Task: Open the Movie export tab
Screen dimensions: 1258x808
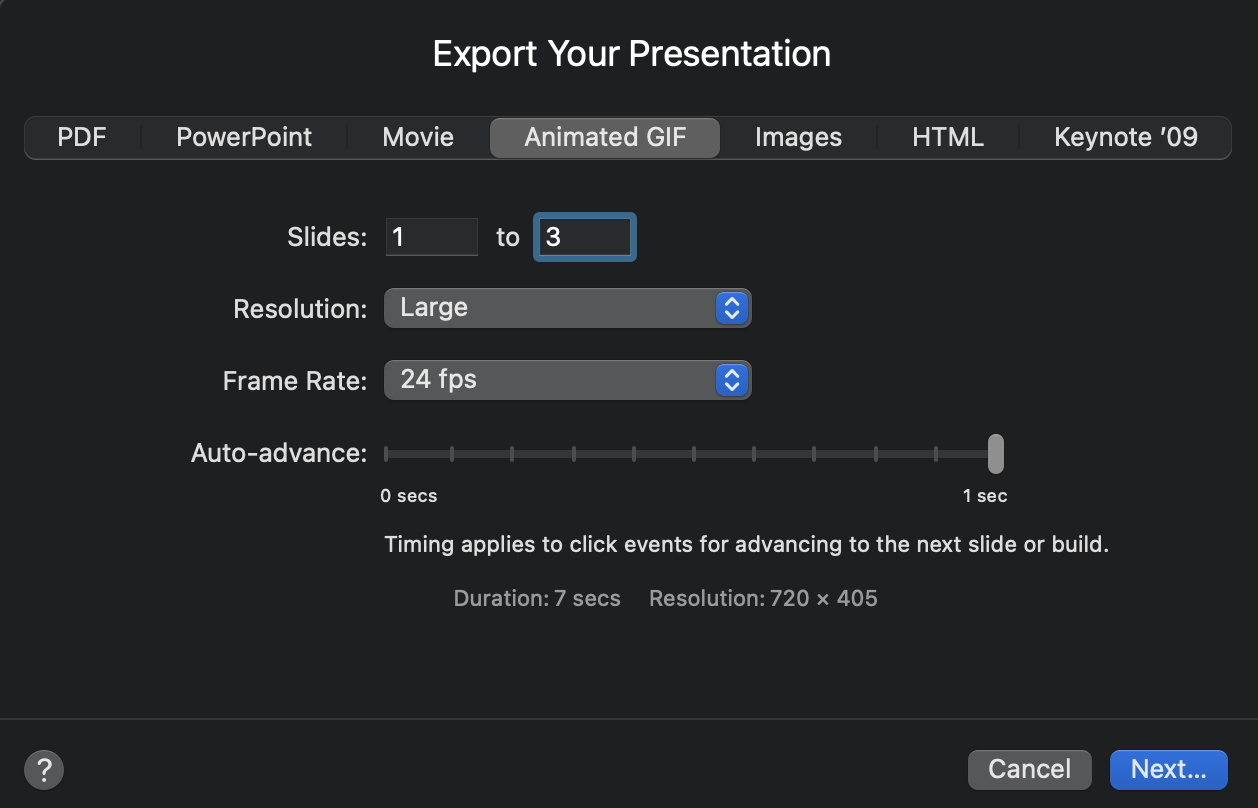Action: tap(417, 137)
